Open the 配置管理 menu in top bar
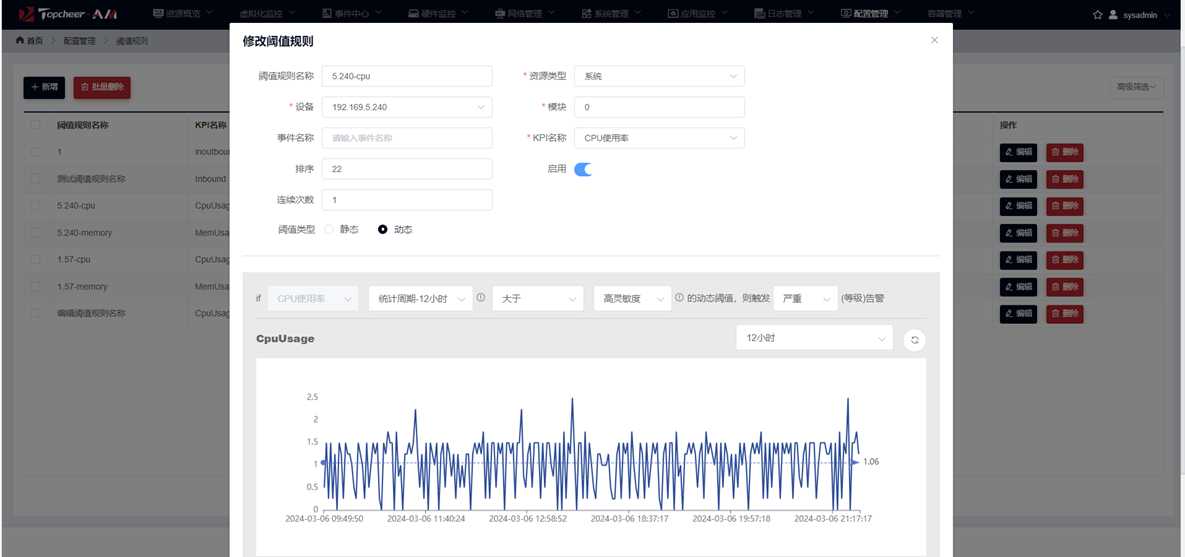 (x=871, y=14)
